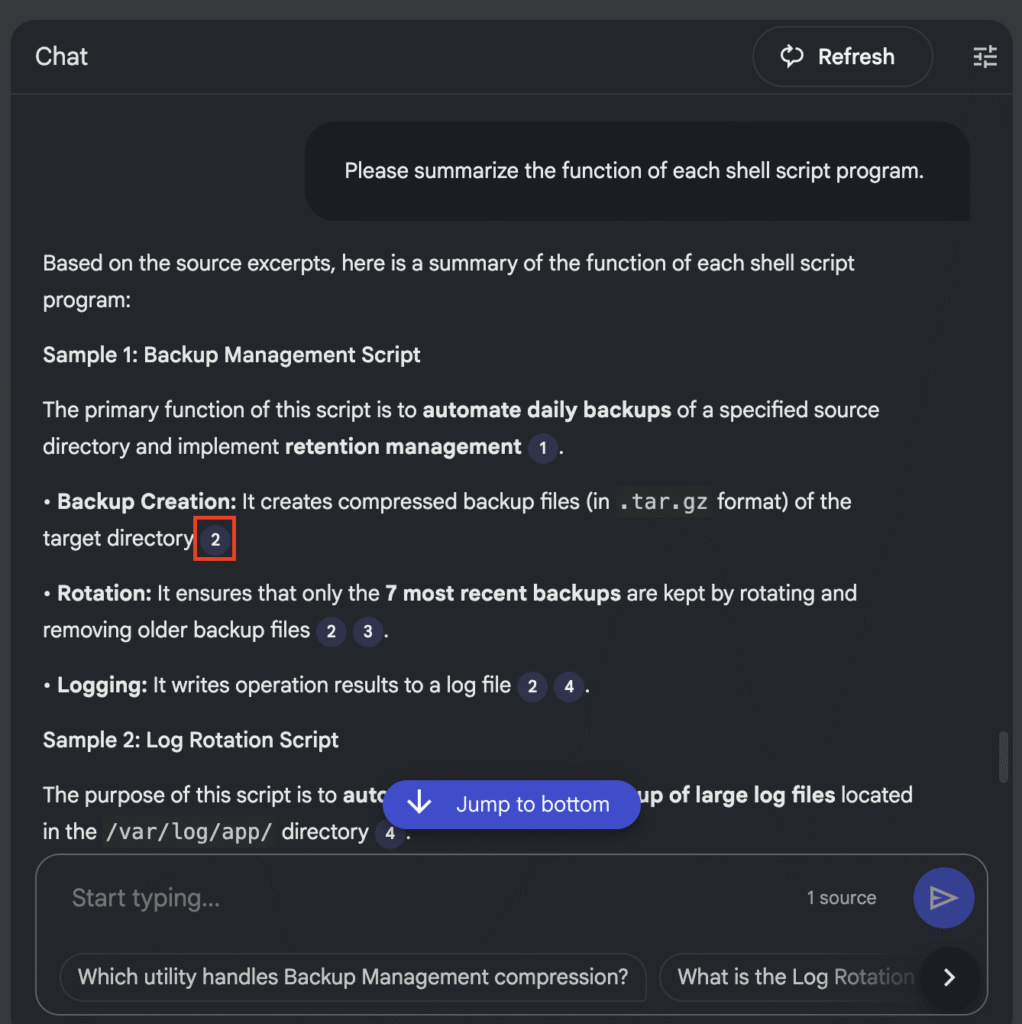This screenshot has width=1022, height=1024.
Task: Click citation 2 in the Rotation bullet
Action: [331, 631]
